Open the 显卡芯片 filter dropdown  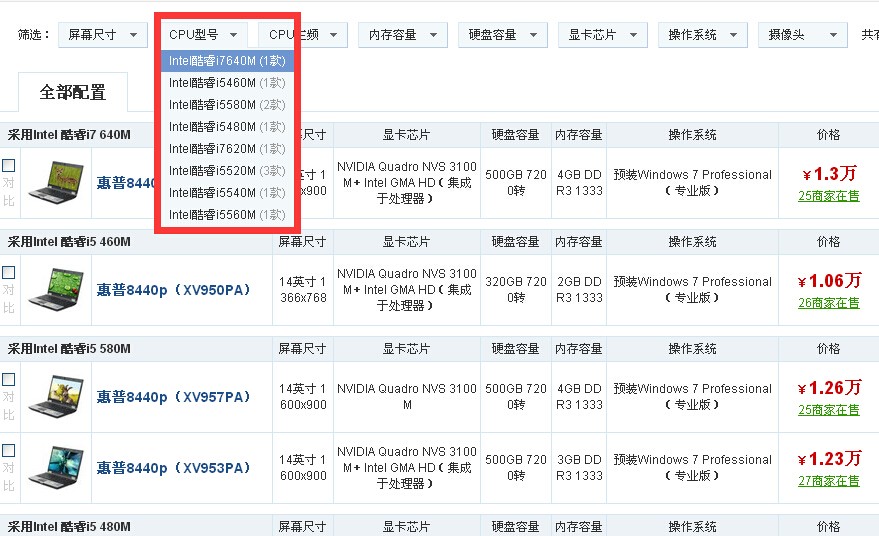pyautogui.click(x=603, y=35)
